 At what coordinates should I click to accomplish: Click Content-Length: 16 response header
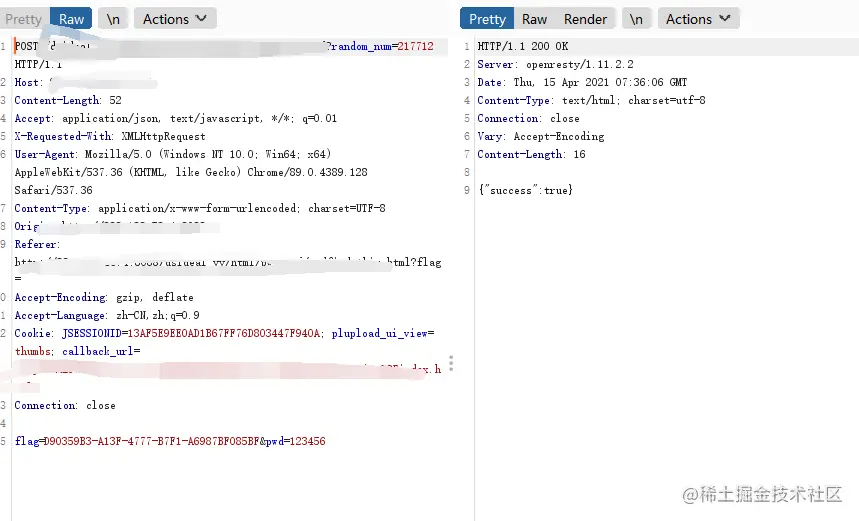coord(531,154)
